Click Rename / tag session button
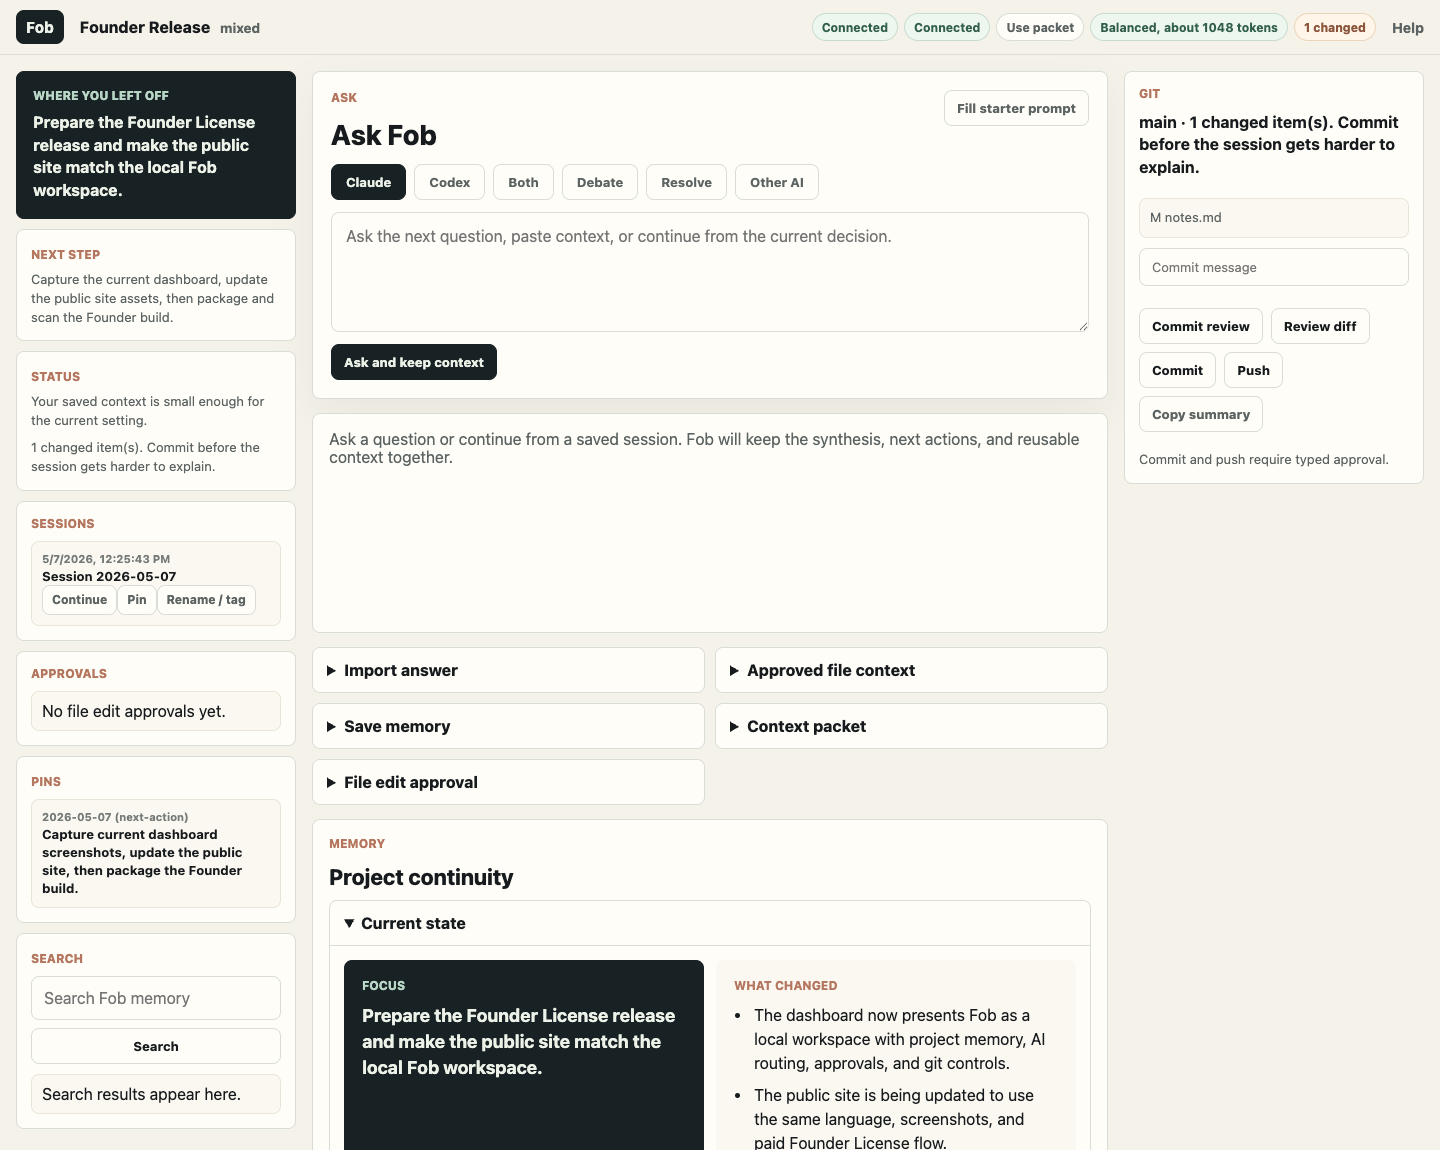Screen dimensions: 1440x1150 (206, 599)
